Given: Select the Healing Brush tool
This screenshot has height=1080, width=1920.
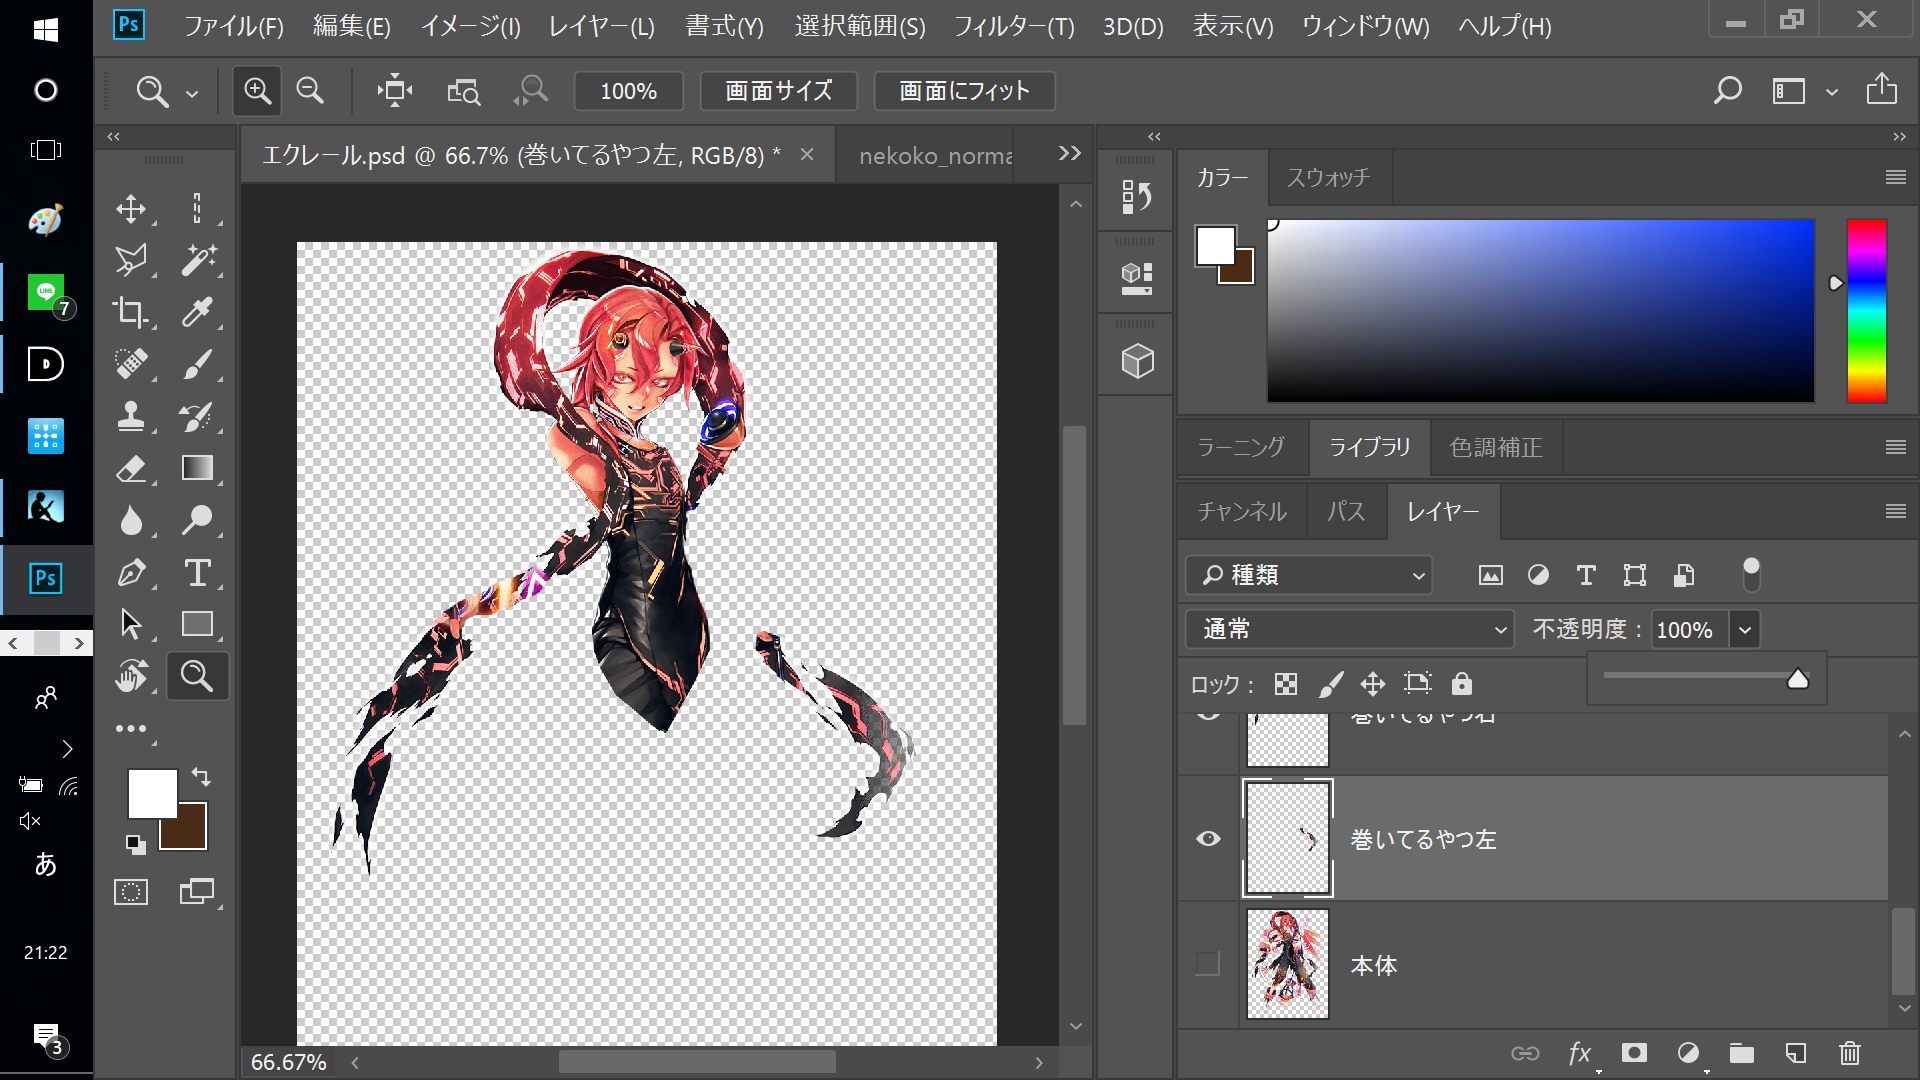Looking at the screenshot, I should 131,365.
